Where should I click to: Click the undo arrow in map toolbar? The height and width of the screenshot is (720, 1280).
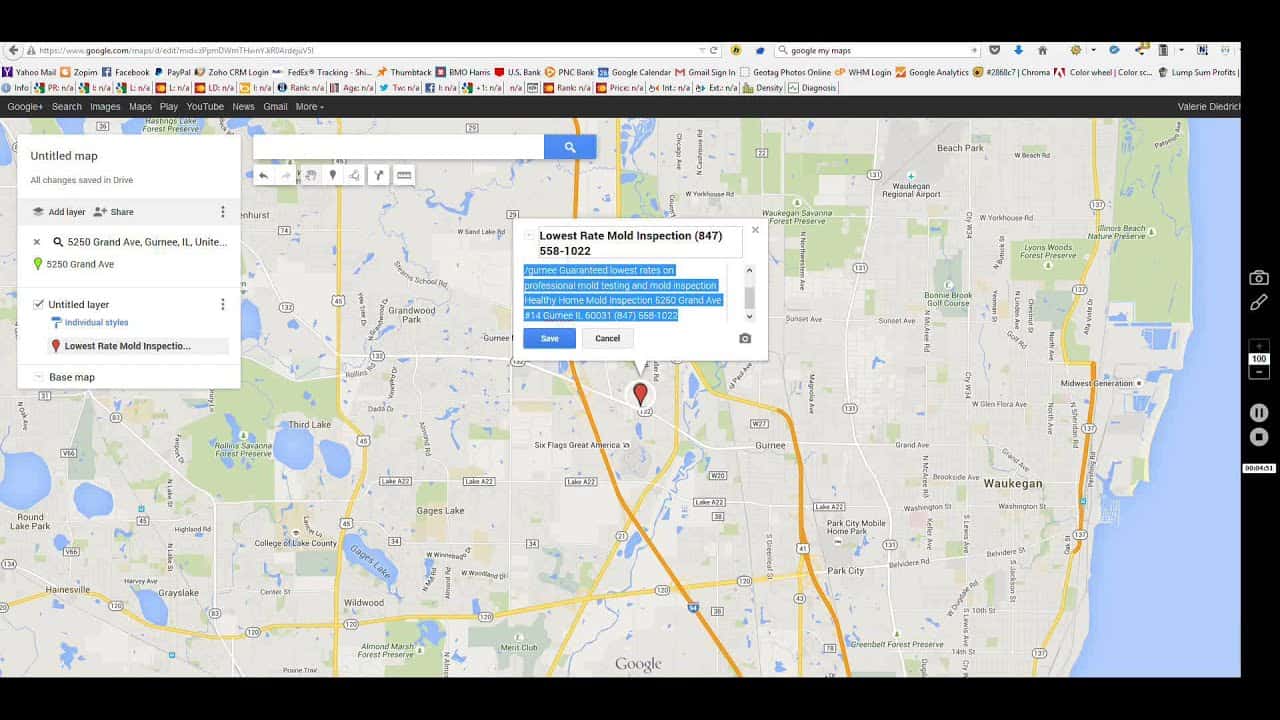[263, 175]
